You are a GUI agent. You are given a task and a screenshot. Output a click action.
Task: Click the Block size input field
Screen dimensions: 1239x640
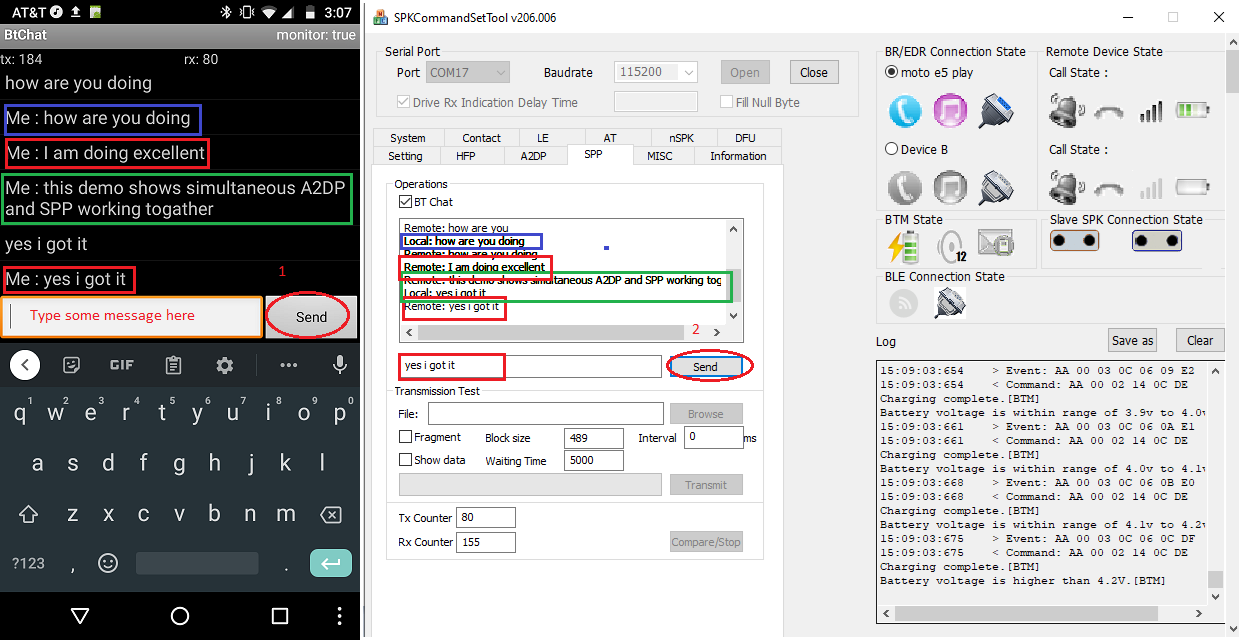click(x=594, y=438)
